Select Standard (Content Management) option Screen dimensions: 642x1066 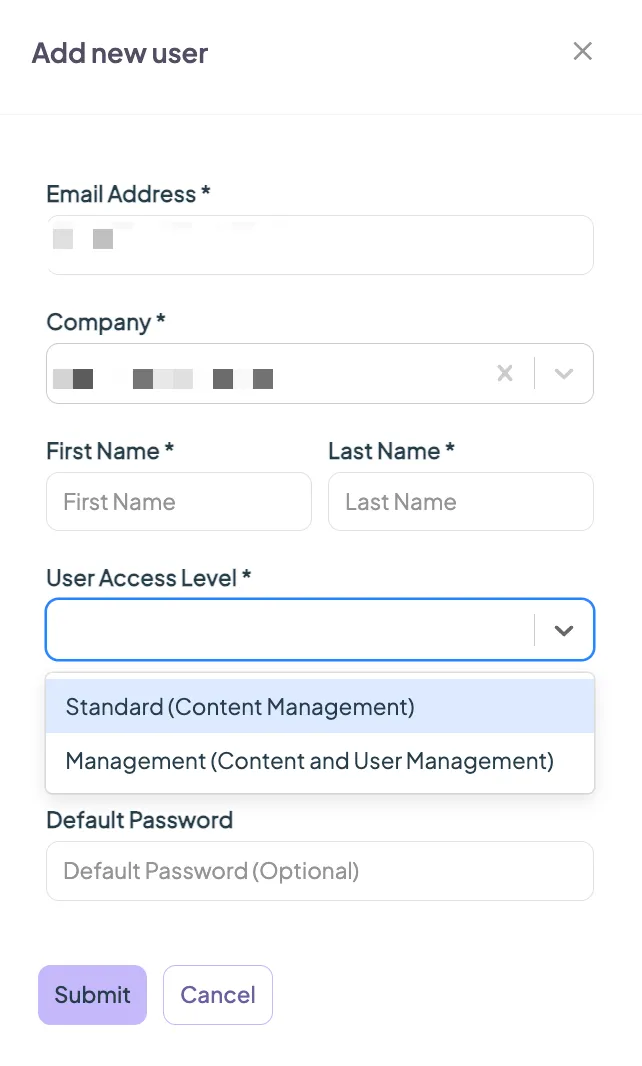click(x=320, y=706)
